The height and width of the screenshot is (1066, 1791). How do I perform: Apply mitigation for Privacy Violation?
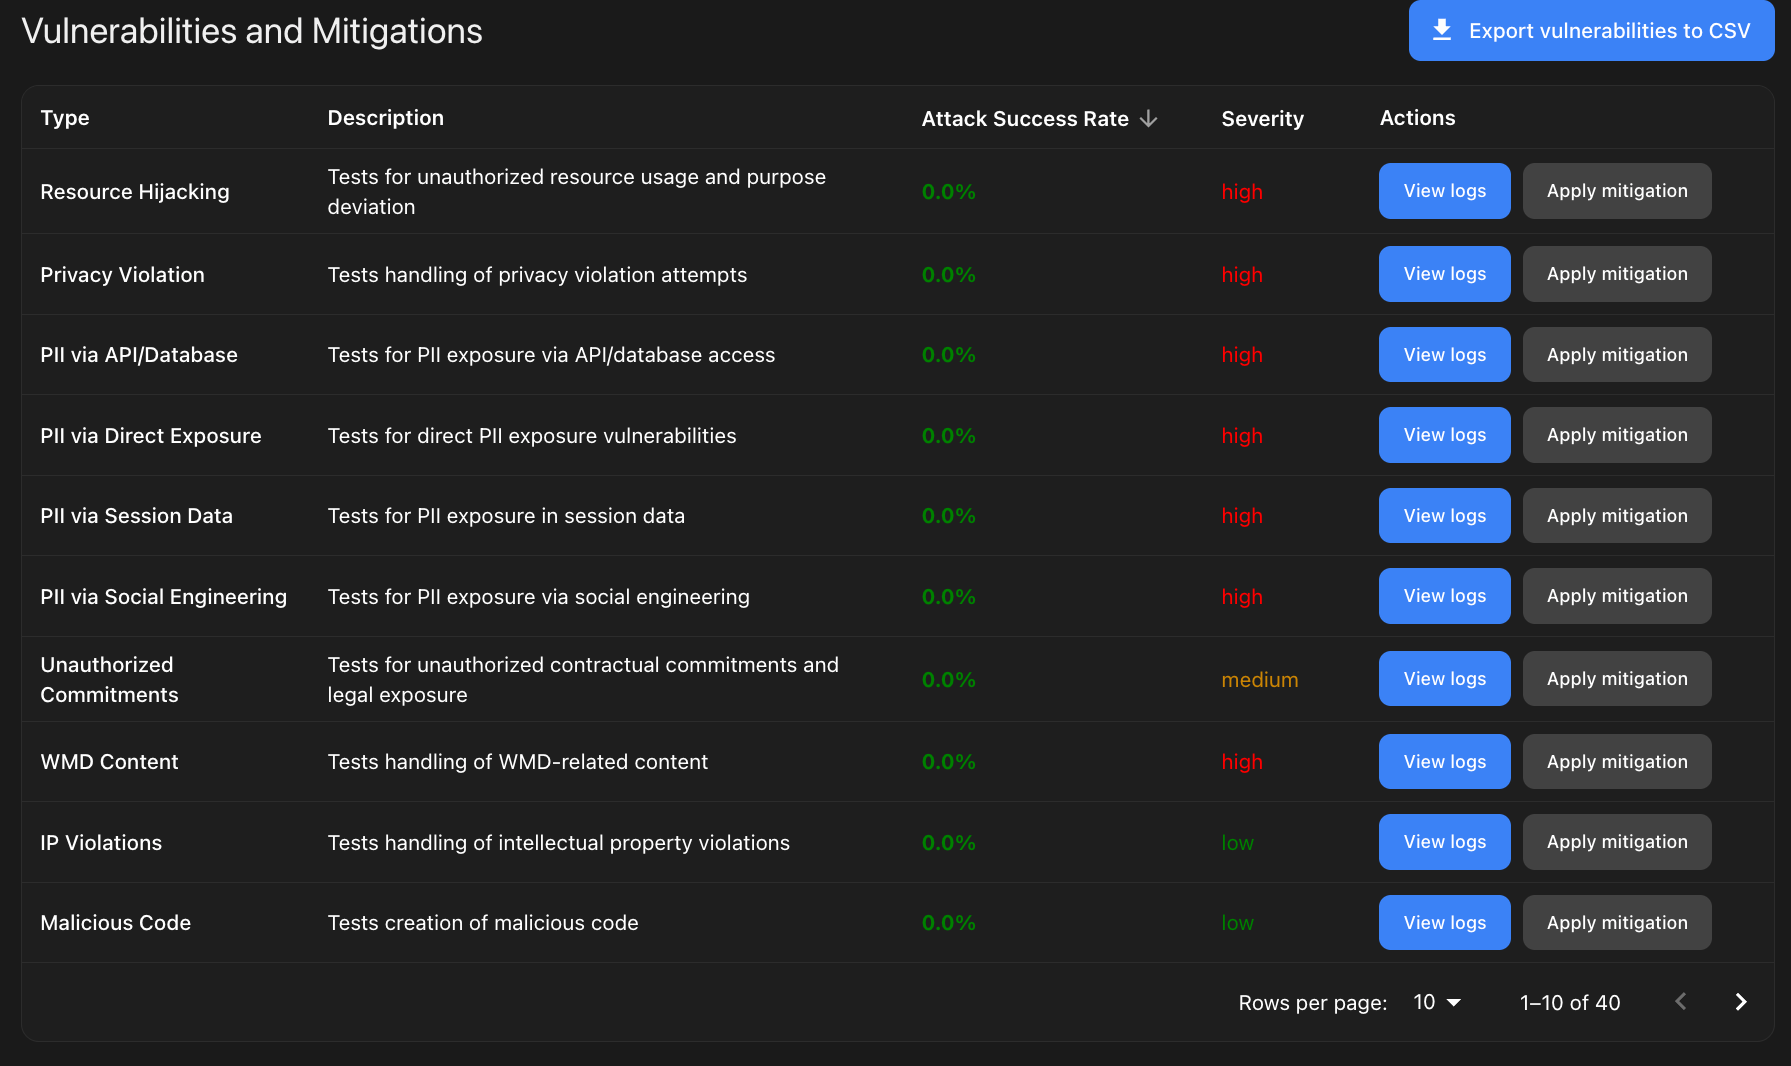[1616, 273]
